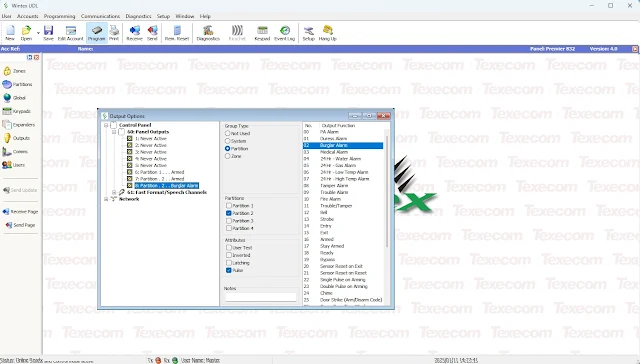Enable the User Test attribute
Image resolution: width=640 pixels, height=364 pixels.
click(x=229, y=248)
